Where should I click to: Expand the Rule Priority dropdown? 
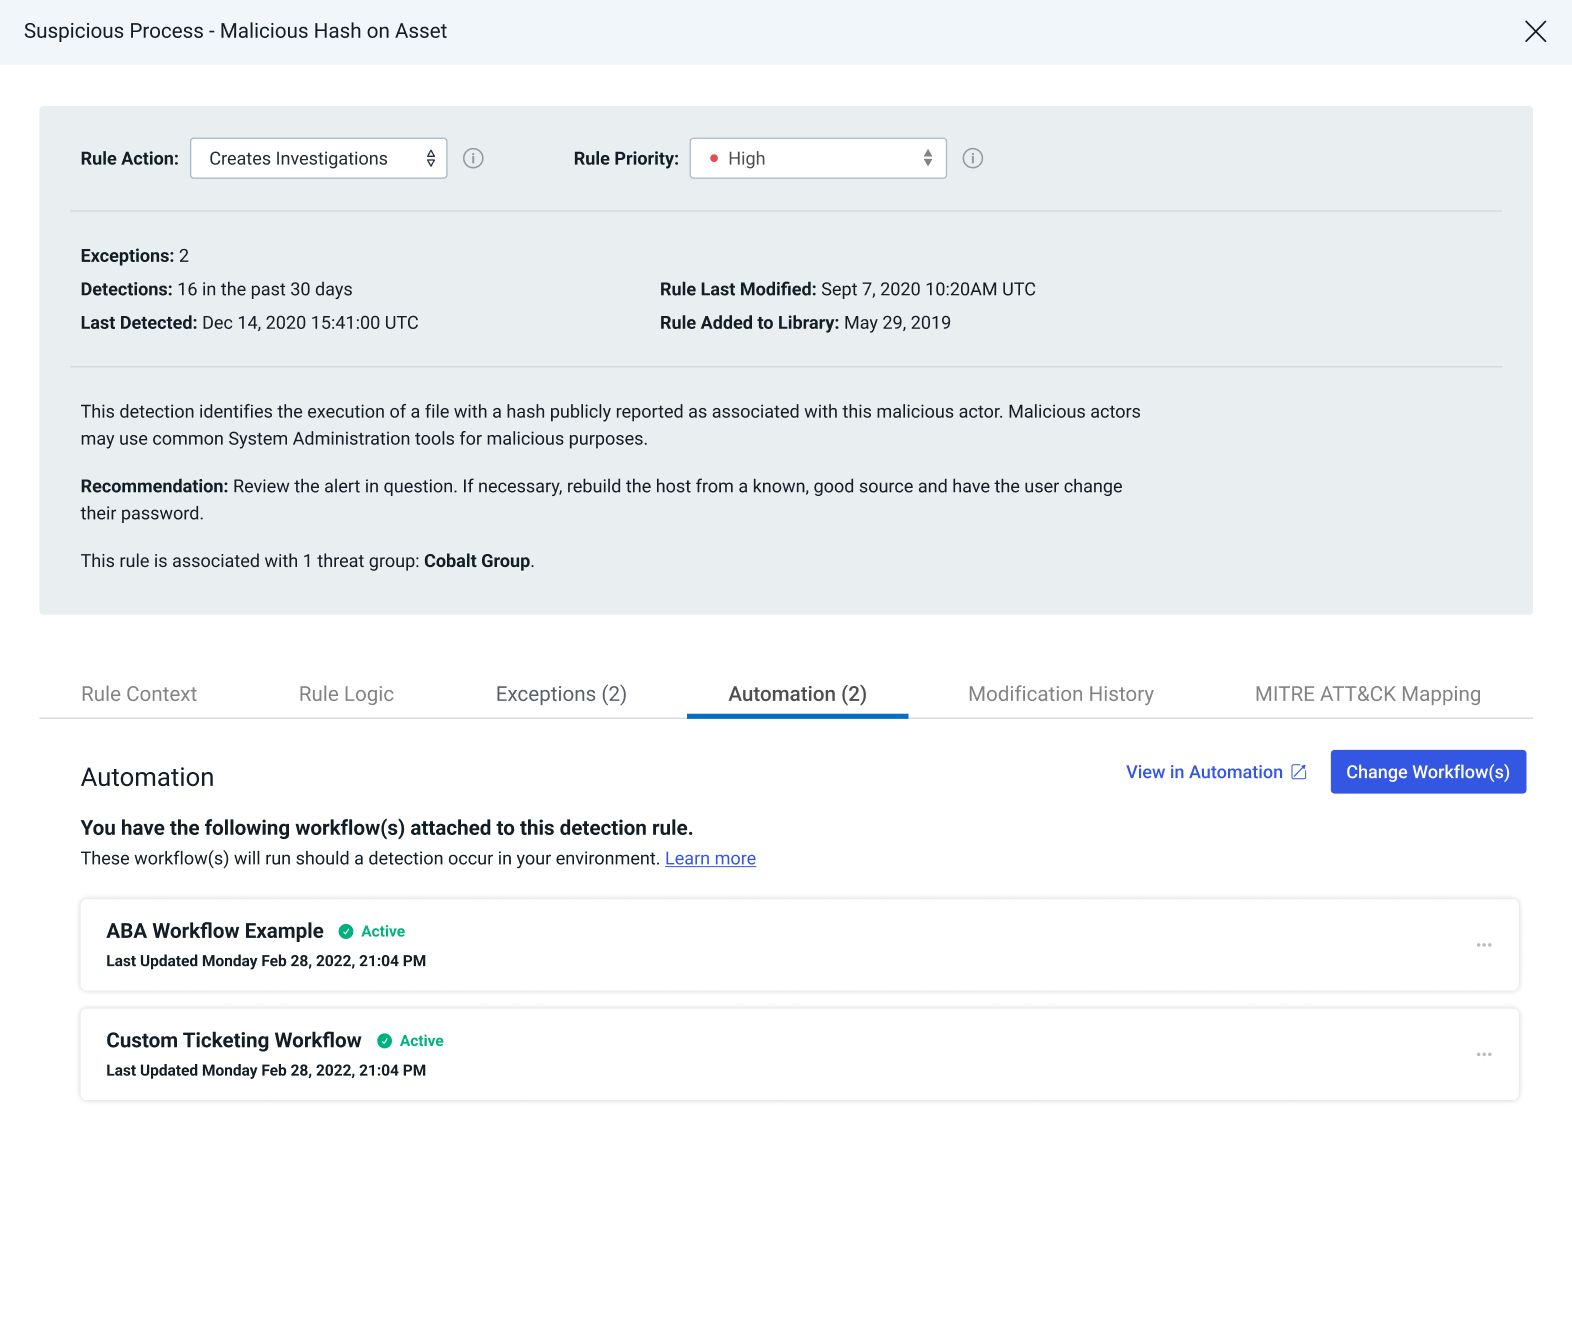coord(817,158)
